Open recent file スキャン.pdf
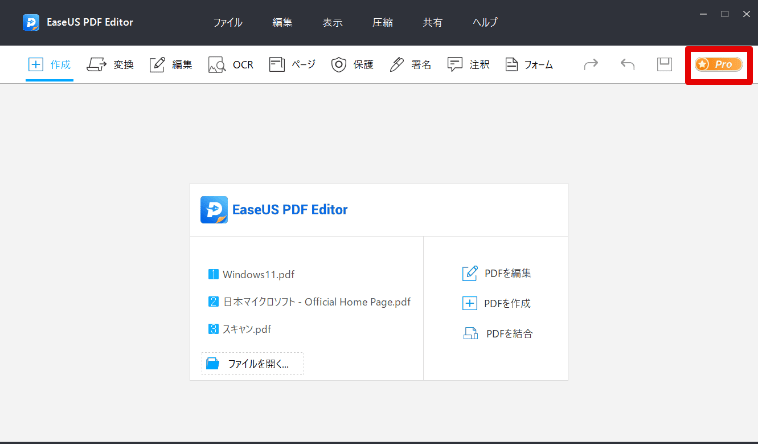The height and width of the screenshot is (444, 758). [239, 329]
